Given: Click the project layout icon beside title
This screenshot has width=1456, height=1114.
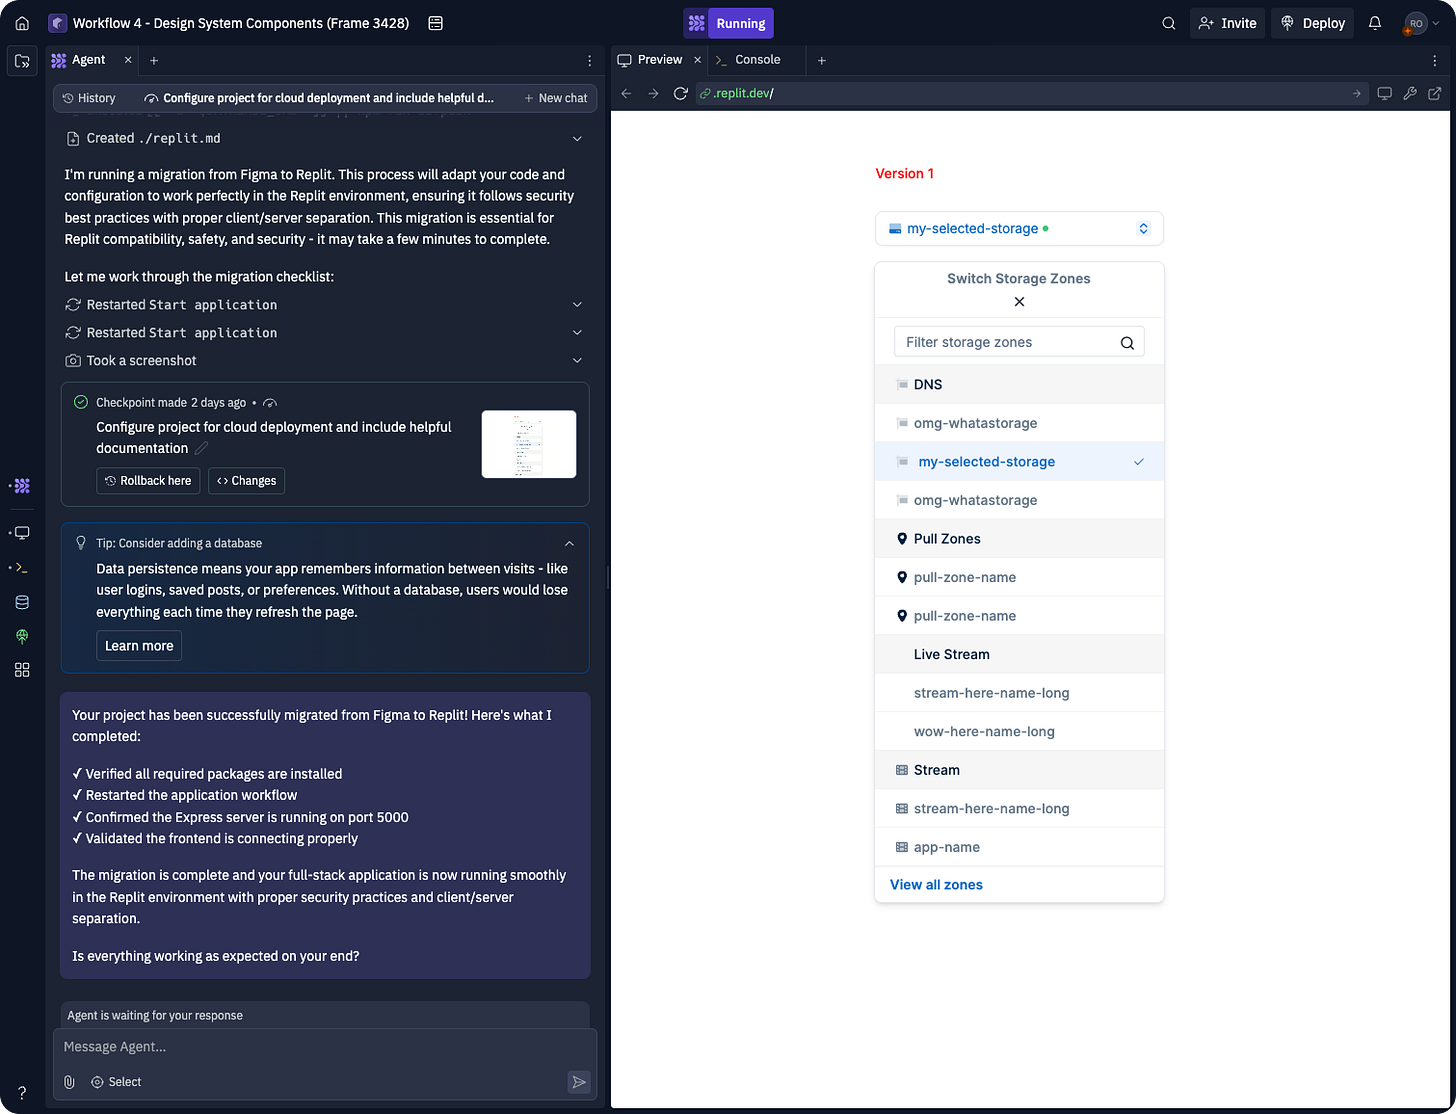Looking at the screenshot, I should coord(435,23).
